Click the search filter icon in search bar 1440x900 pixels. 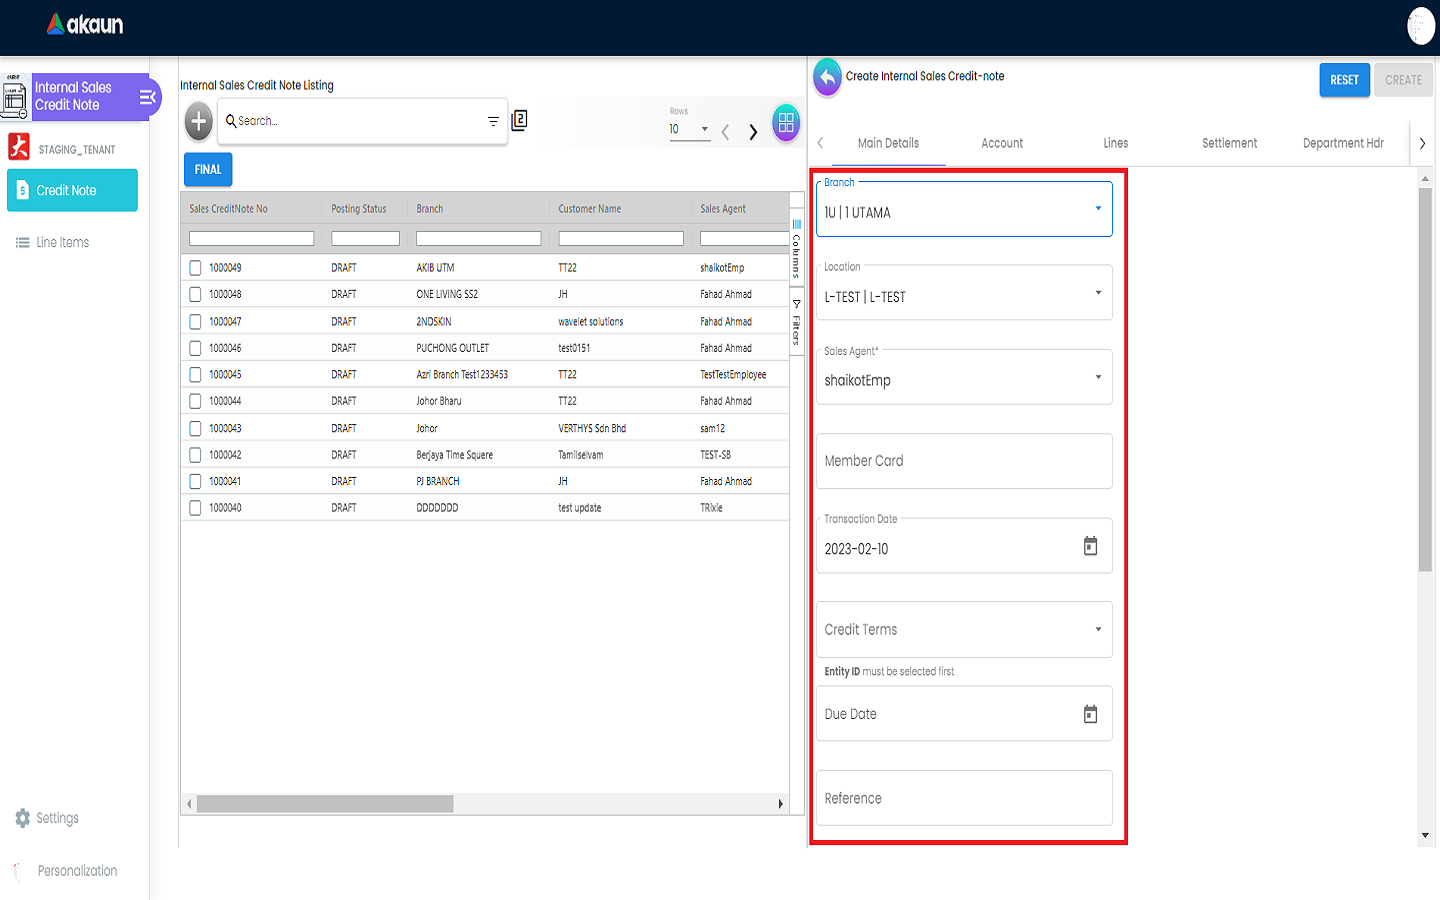pyautogui.click(x=493, y=121)
